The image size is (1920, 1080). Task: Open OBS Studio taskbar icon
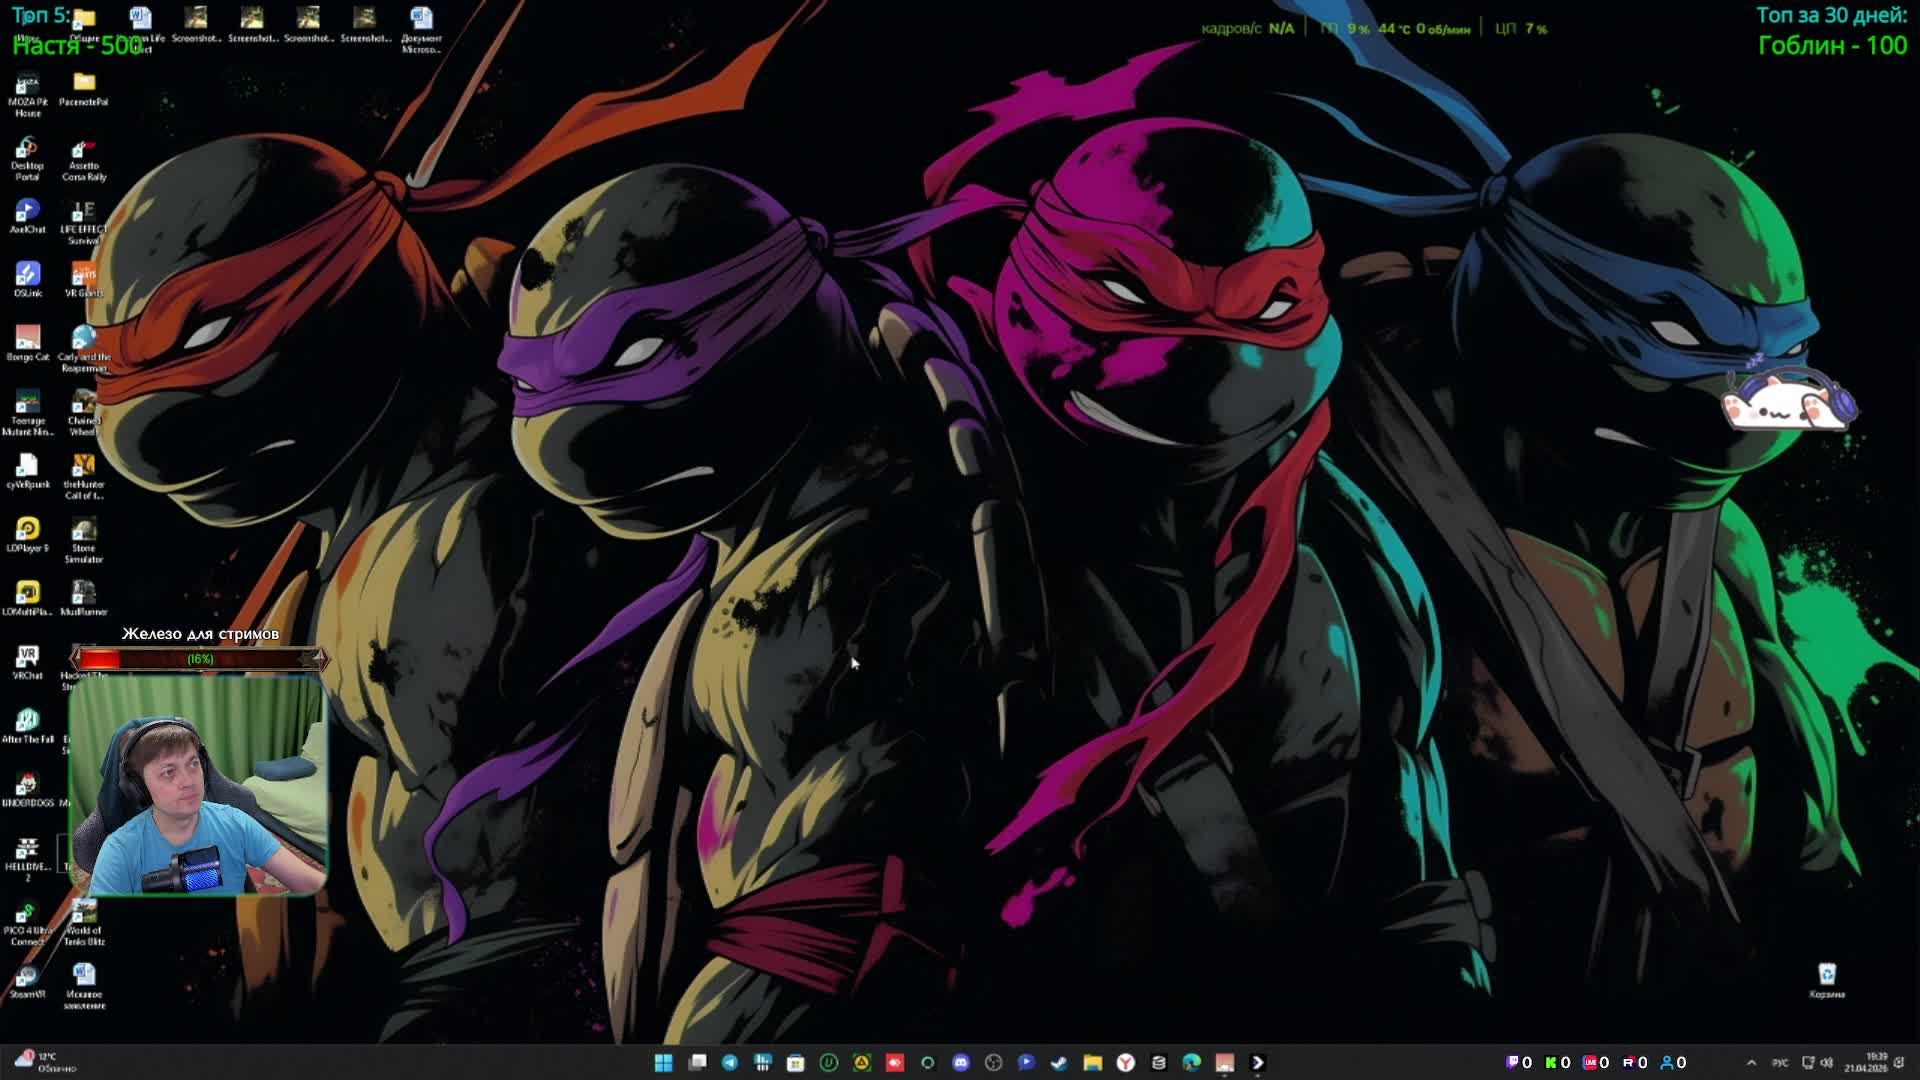(993, 1062)
